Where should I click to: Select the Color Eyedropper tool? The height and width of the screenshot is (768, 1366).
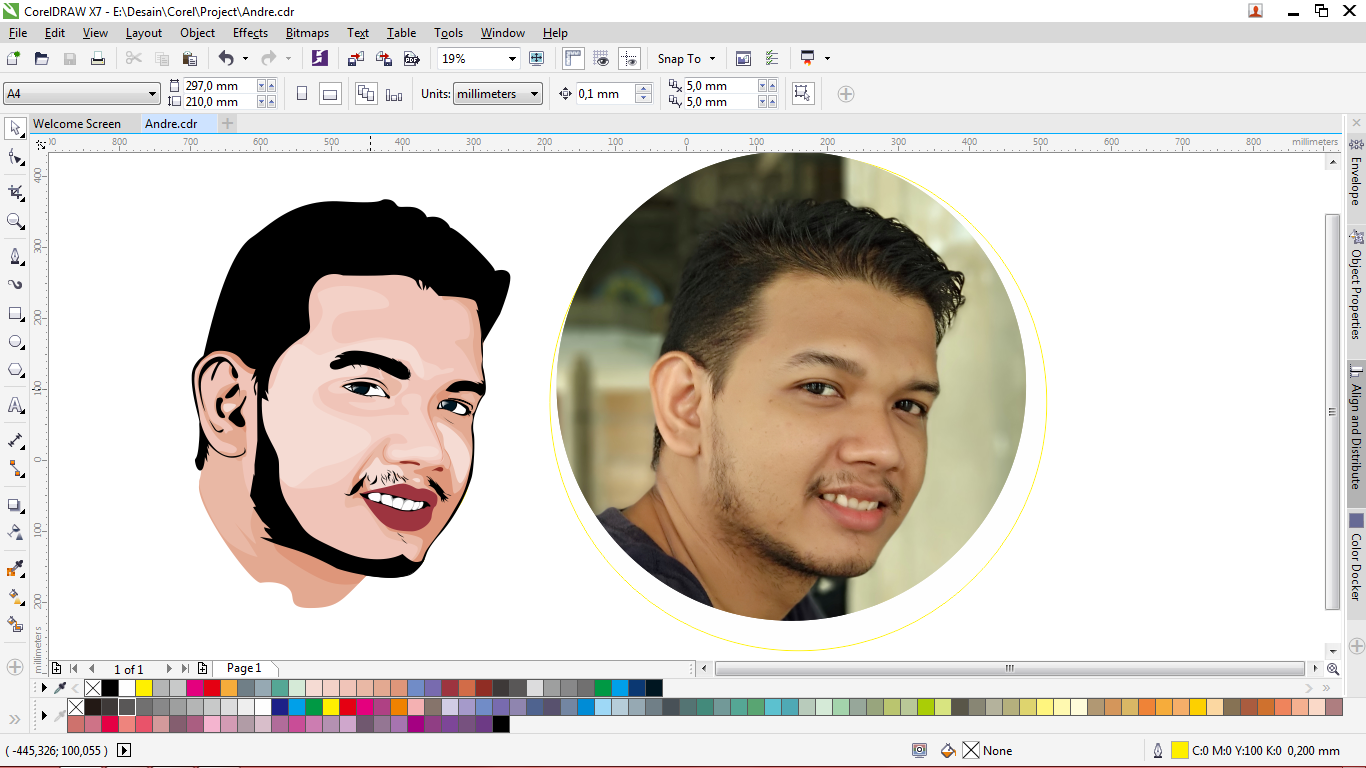pos(15,569)
